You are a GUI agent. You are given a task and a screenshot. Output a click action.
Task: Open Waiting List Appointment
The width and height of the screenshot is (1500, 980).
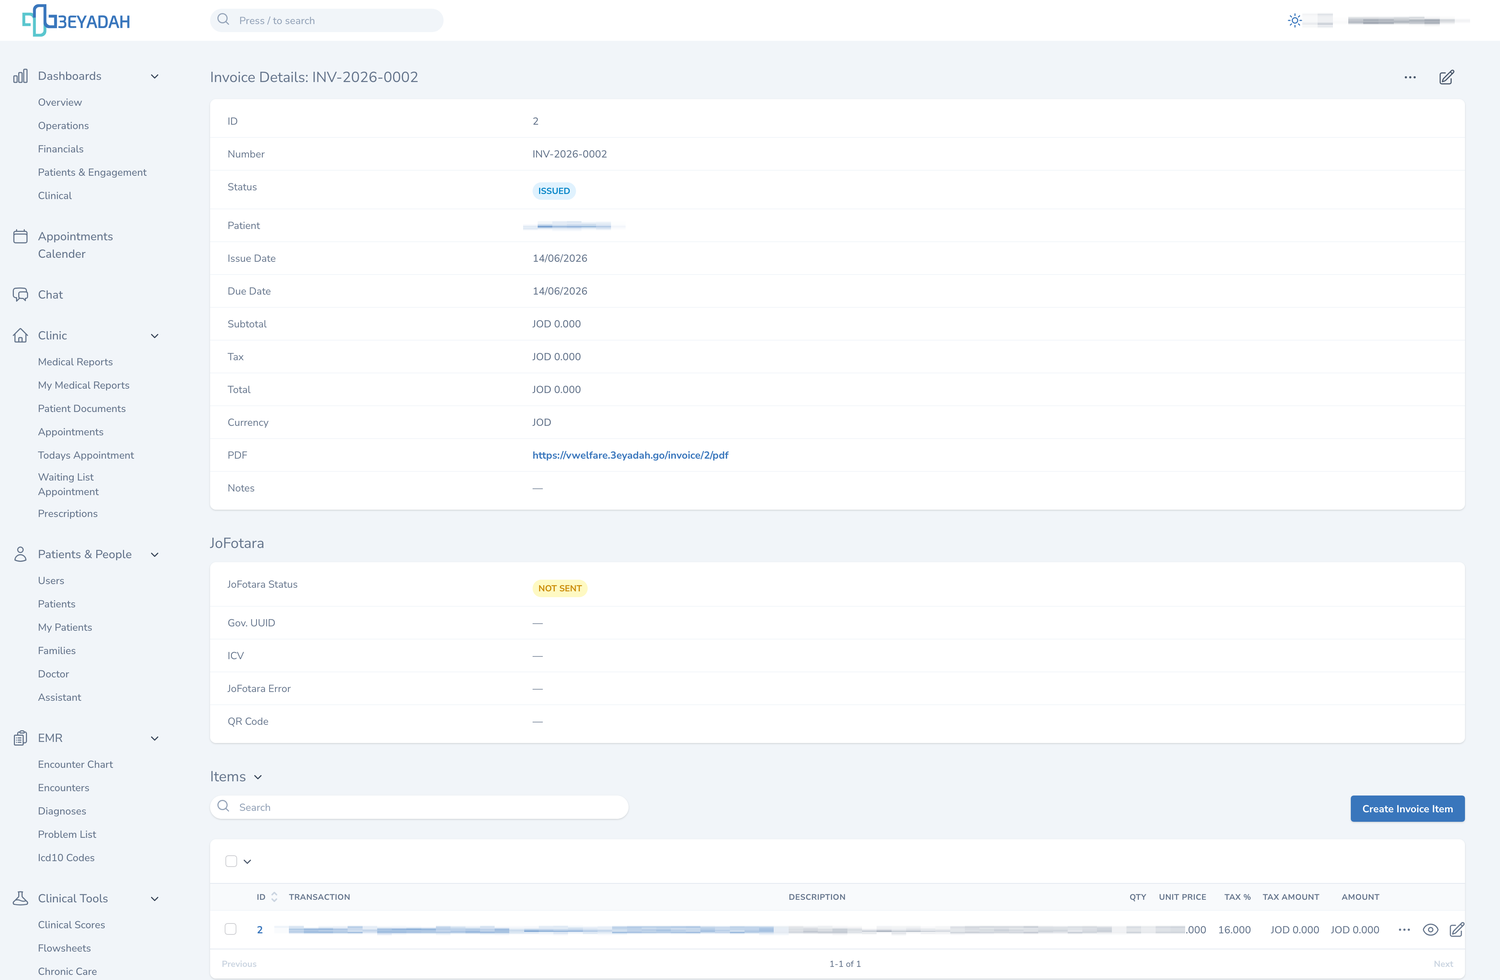[x=68, y=484]
